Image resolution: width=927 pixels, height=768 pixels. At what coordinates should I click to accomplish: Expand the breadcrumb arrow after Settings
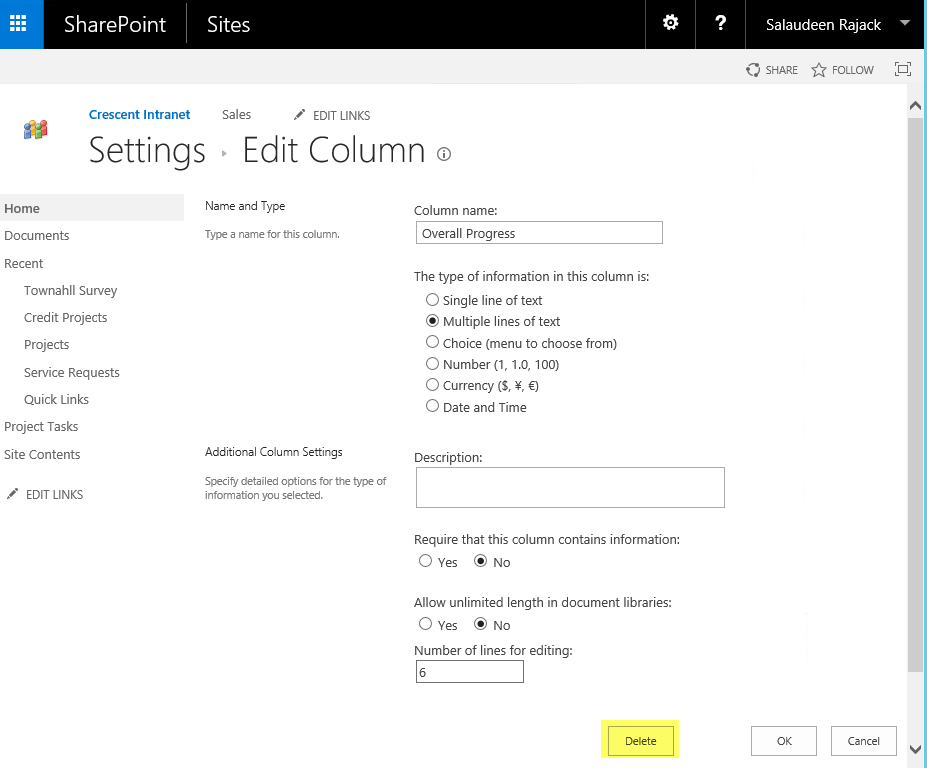pos(225,152)
